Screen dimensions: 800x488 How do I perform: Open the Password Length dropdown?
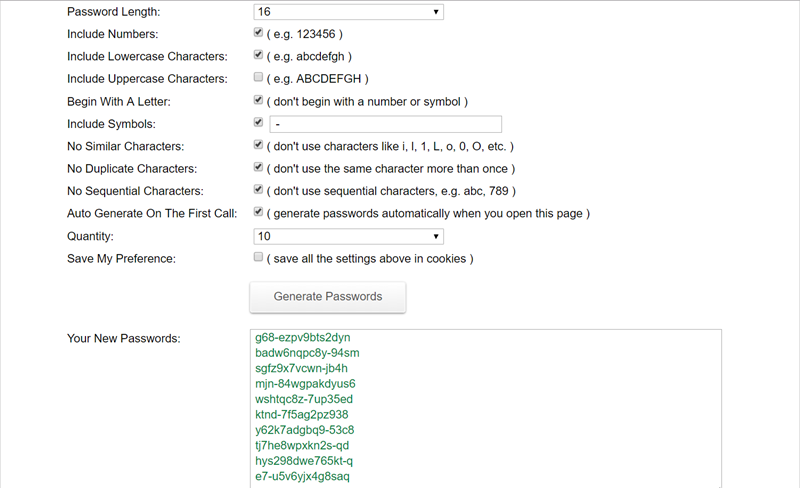coord(348,12)
